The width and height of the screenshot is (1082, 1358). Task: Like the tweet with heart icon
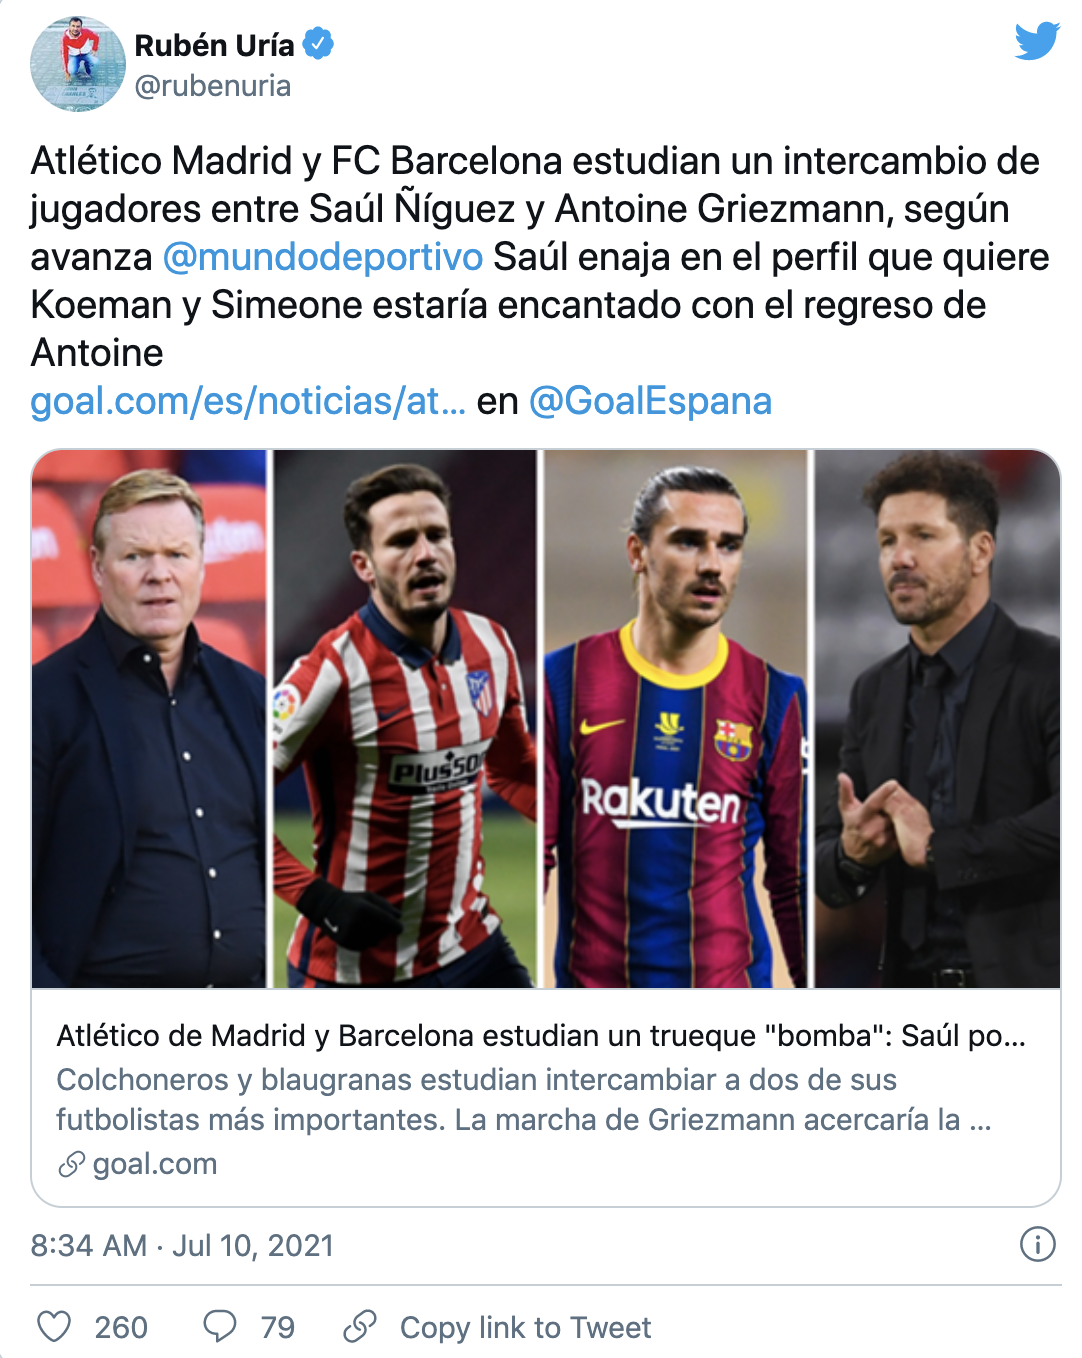(54, 1327)
